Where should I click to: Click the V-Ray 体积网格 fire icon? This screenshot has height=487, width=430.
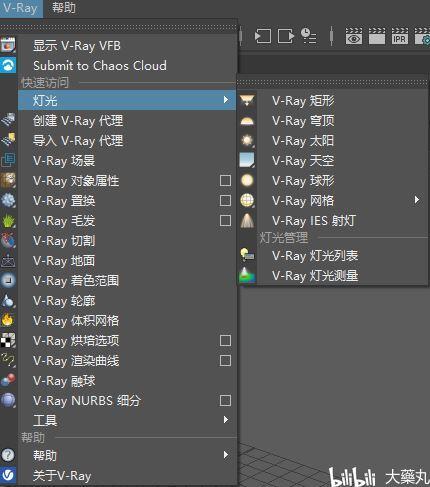[8, 320]
